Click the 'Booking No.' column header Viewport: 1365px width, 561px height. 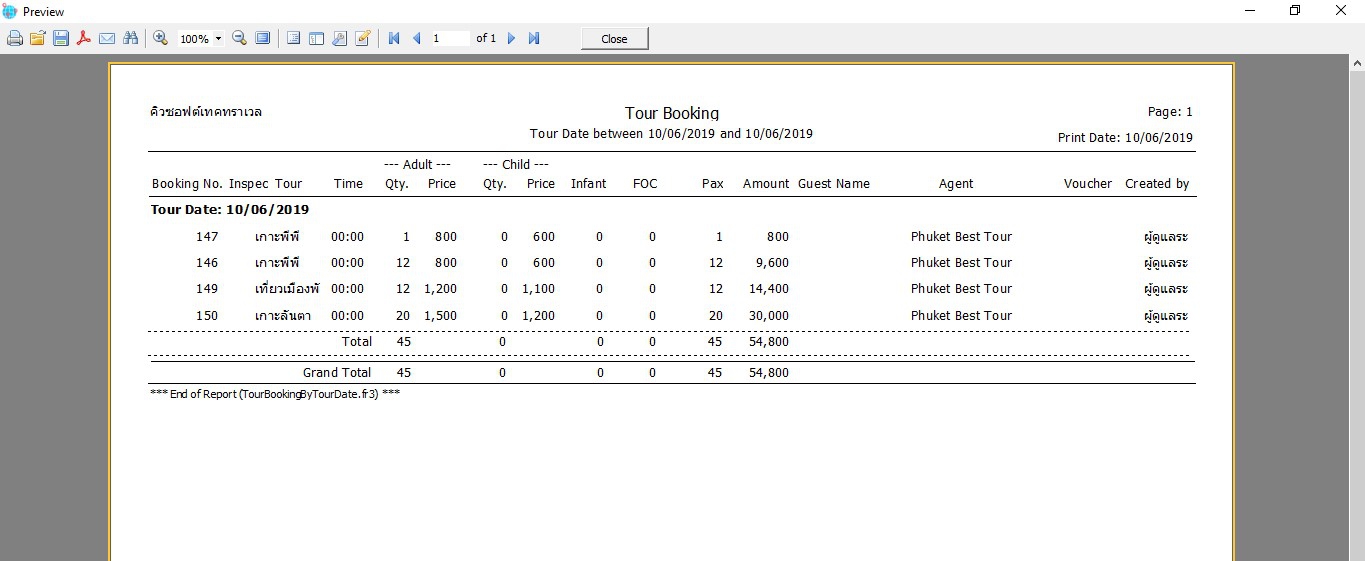click(187, 184)
